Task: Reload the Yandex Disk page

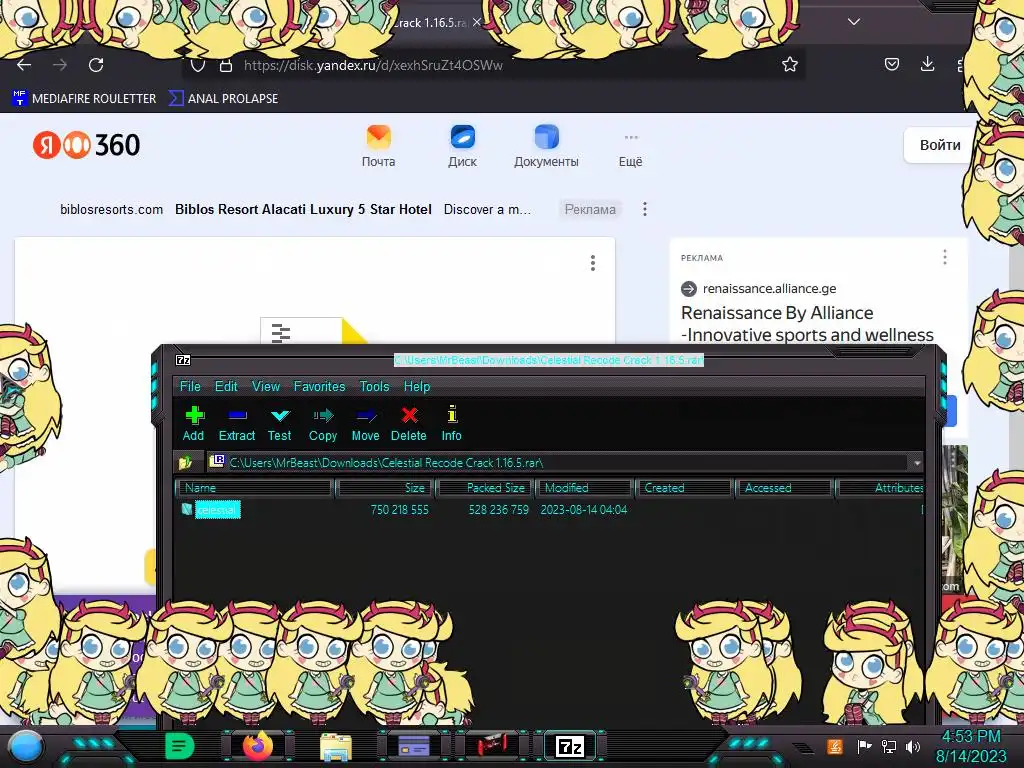Action: coord(96,65)
